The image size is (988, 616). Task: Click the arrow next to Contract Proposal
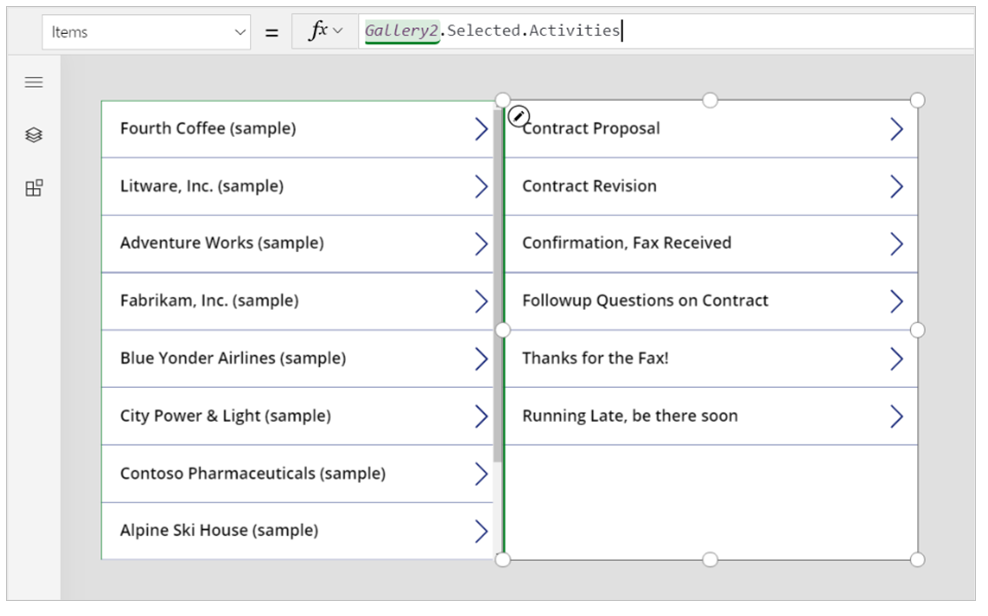(x=896, y=129)
